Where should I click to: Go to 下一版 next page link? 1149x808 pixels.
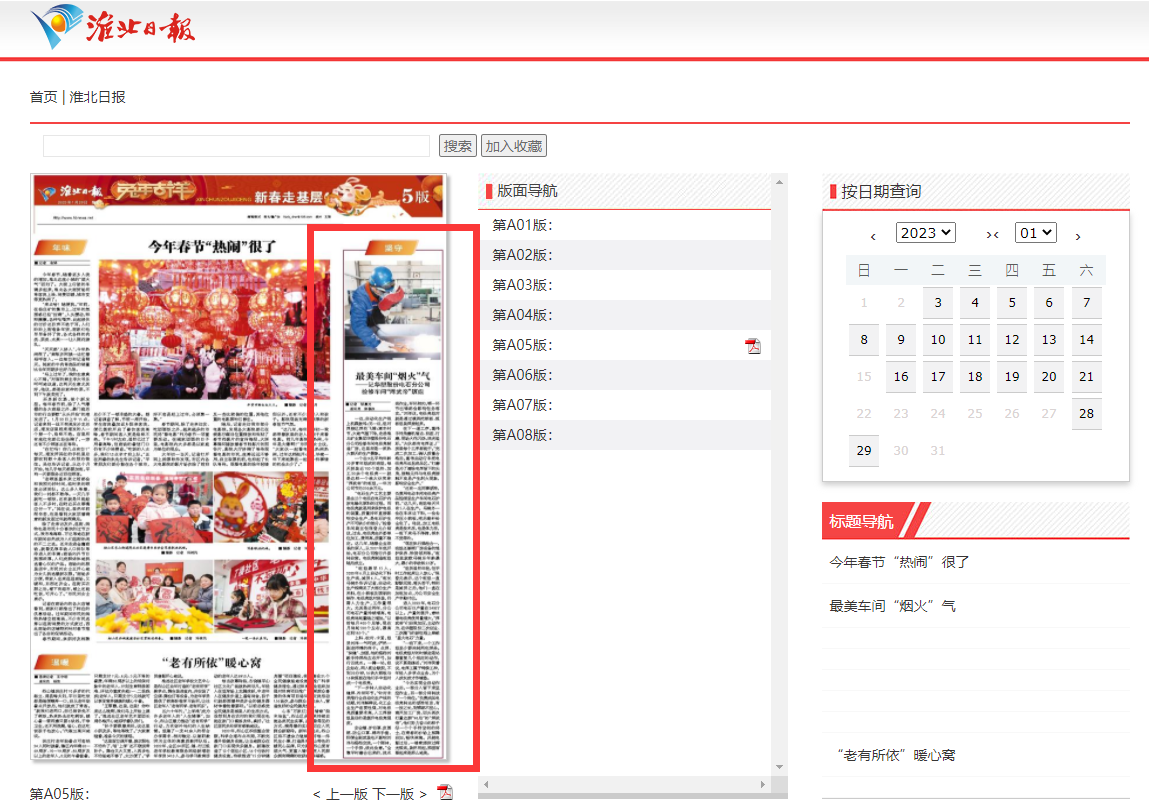(x=393, y=794)
